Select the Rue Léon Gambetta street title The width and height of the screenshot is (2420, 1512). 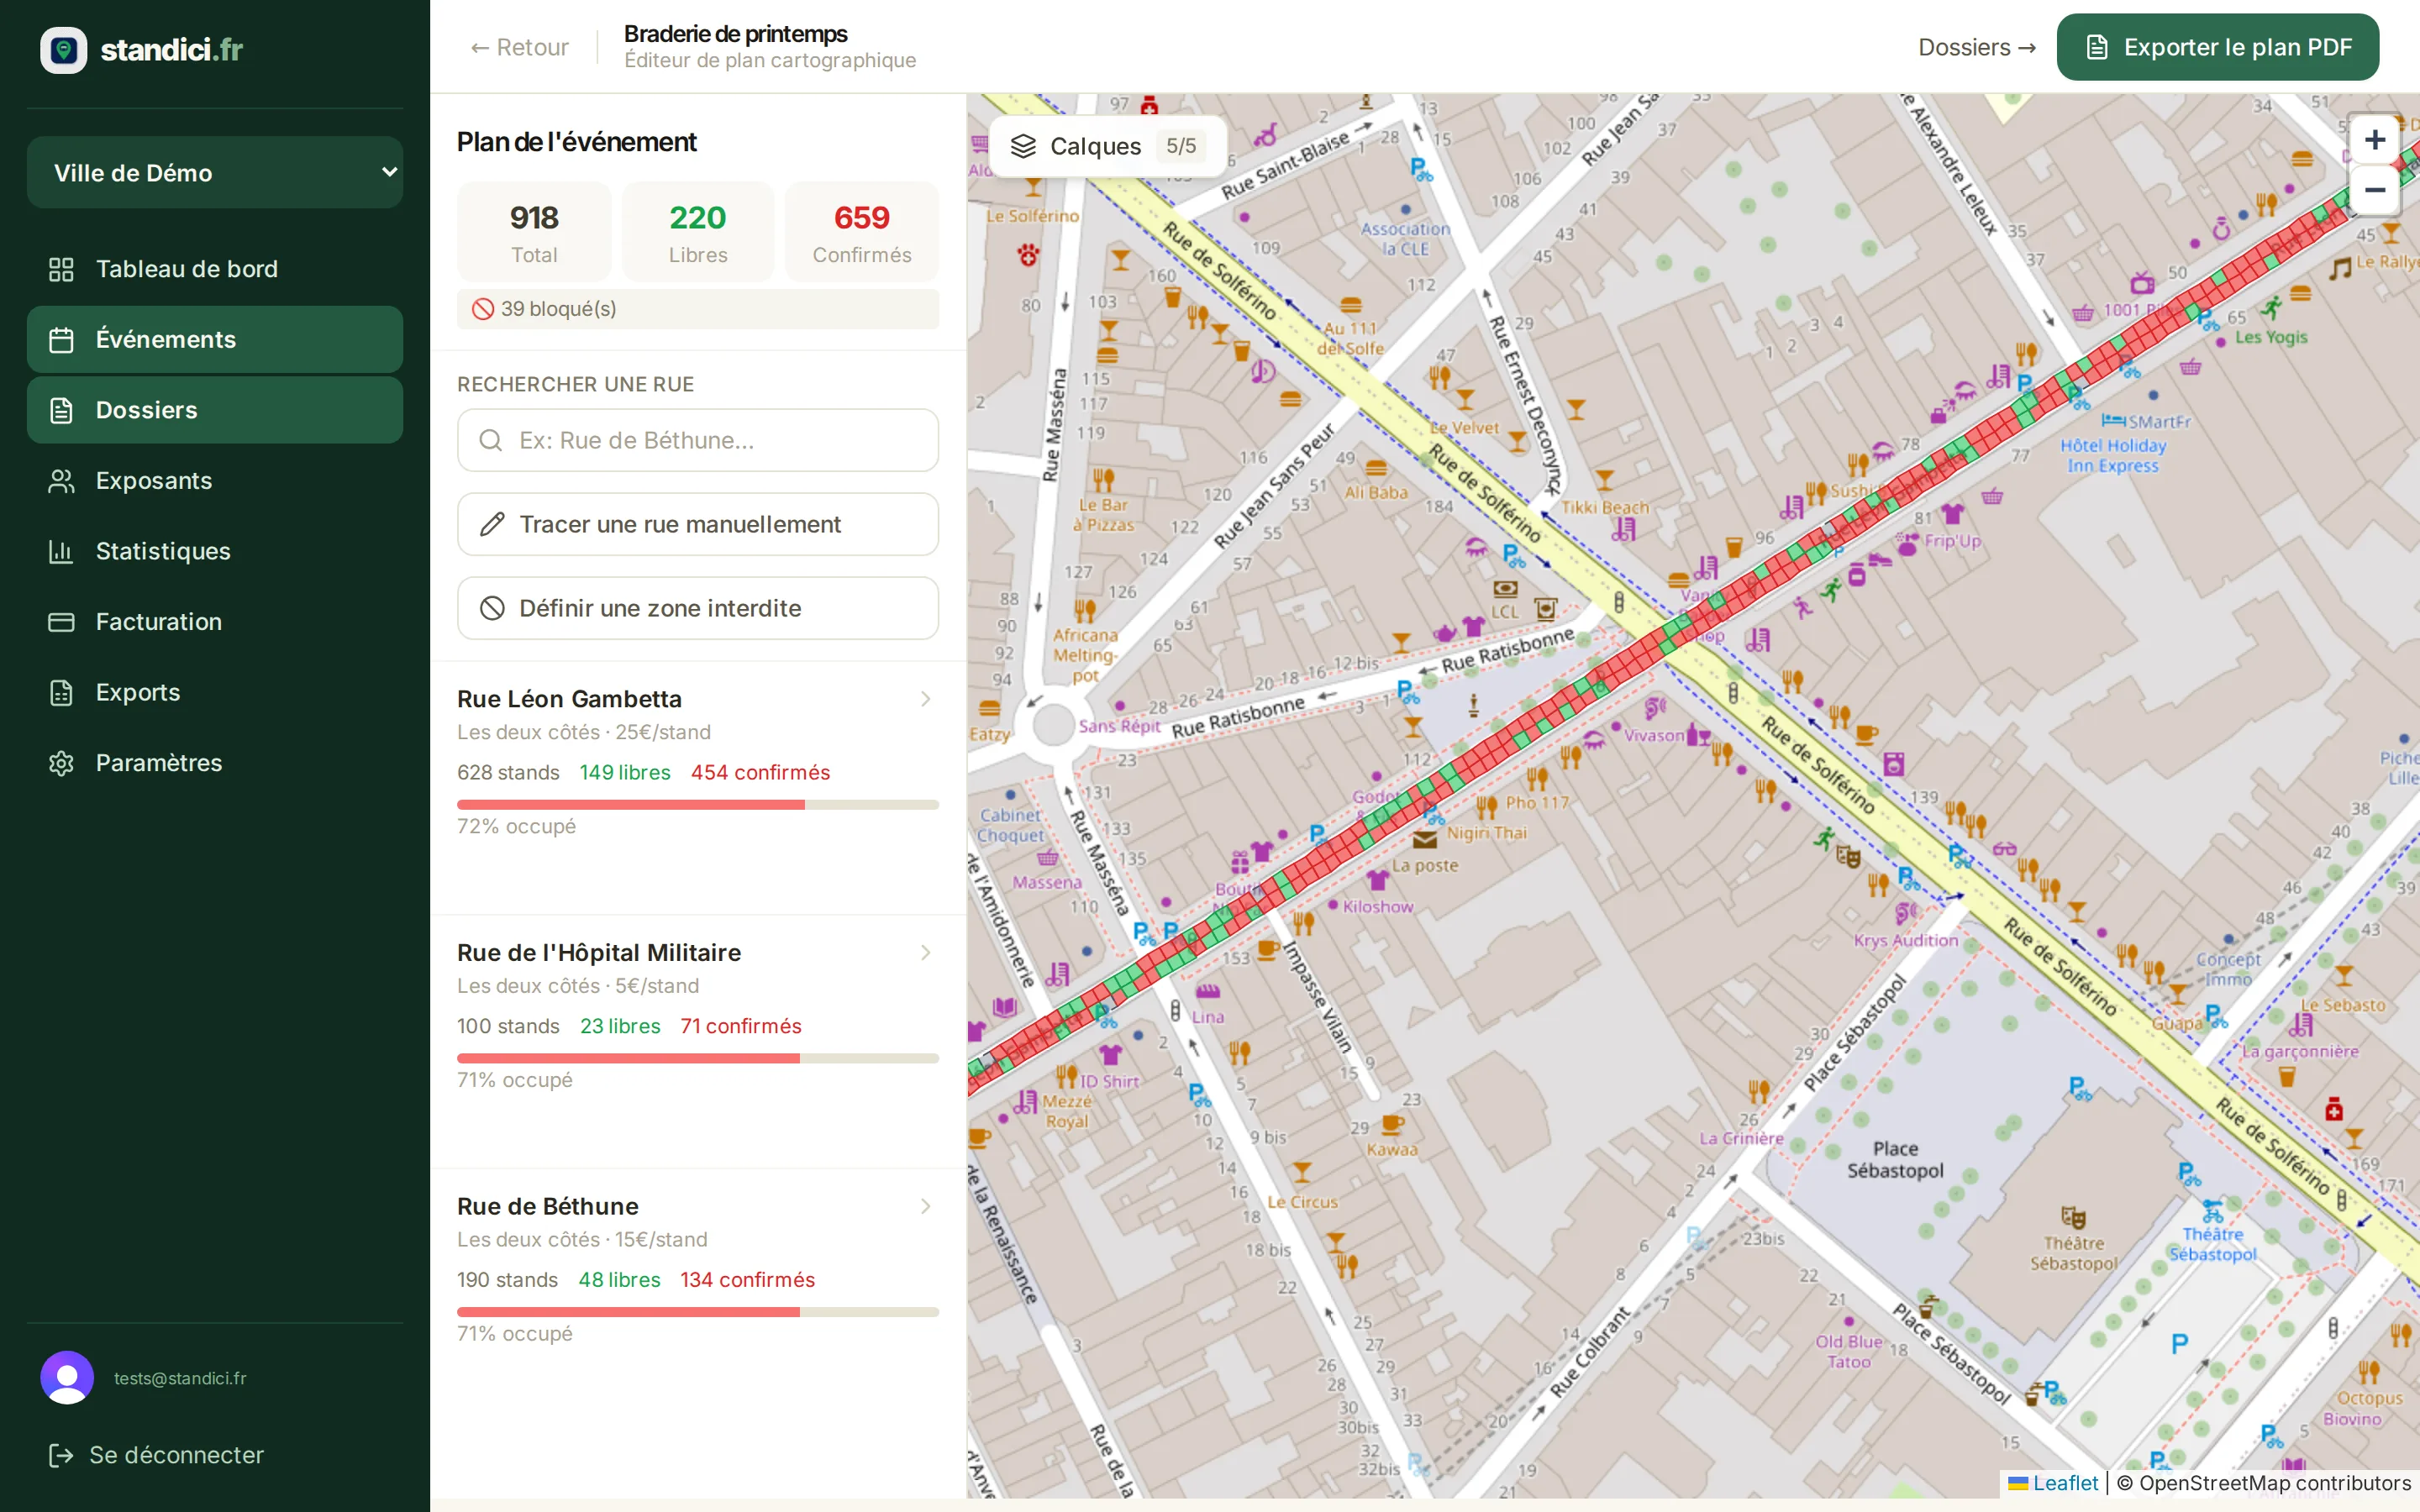(x=569, y=699)
